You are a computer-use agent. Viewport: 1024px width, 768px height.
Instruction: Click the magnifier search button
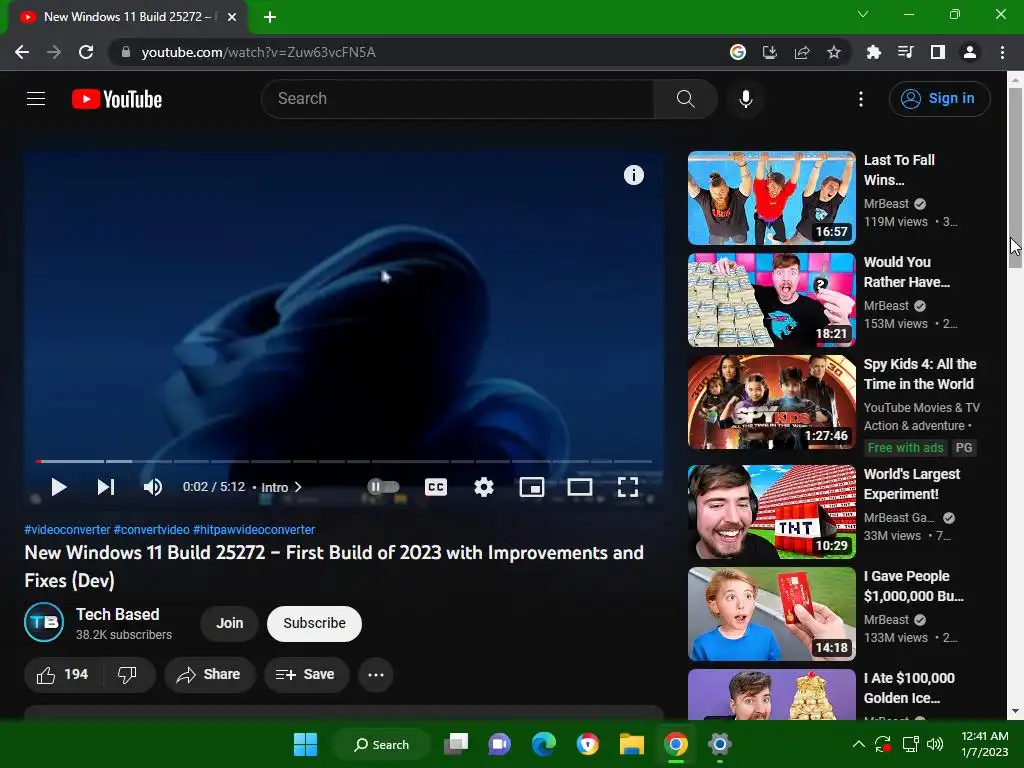pos(685,99)
